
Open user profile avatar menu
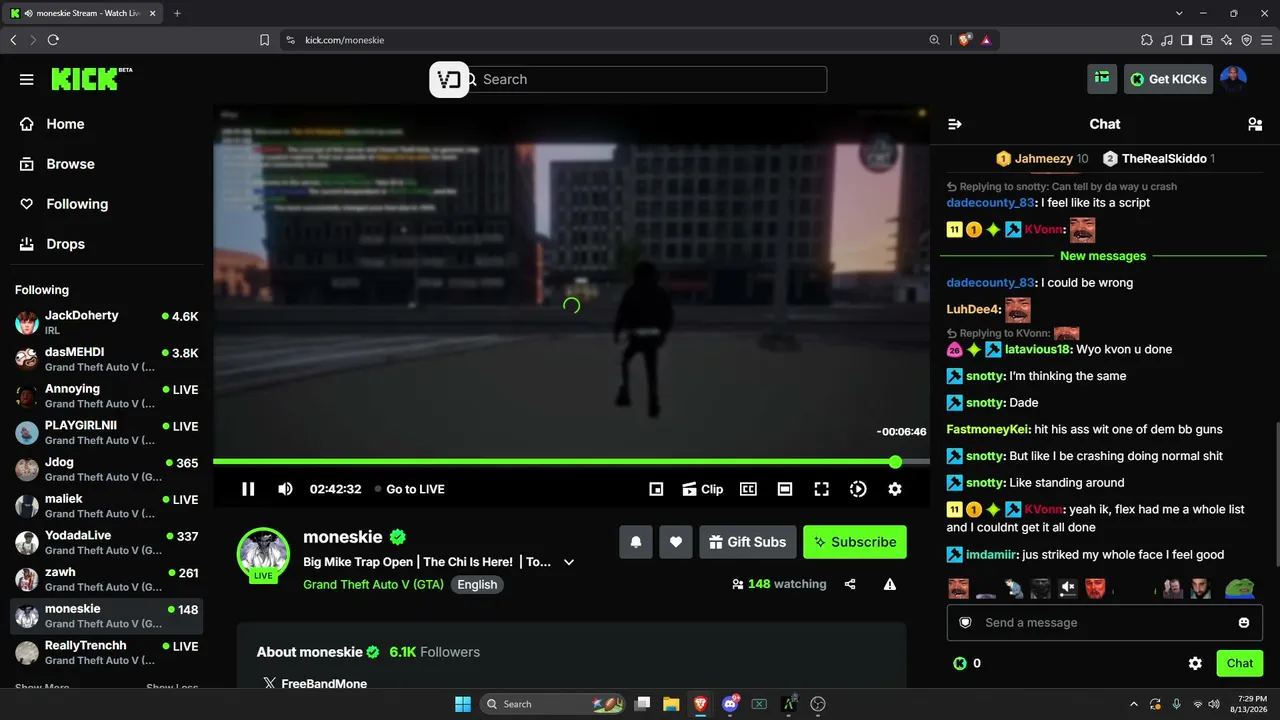point(1234,79)
